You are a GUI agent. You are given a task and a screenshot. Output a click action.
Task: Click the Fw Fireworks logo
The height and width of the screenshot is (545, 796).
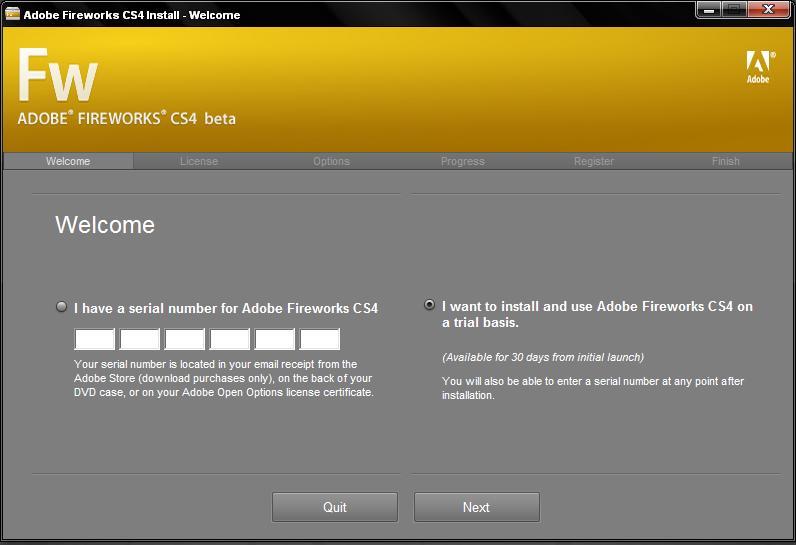pos(58,77)
